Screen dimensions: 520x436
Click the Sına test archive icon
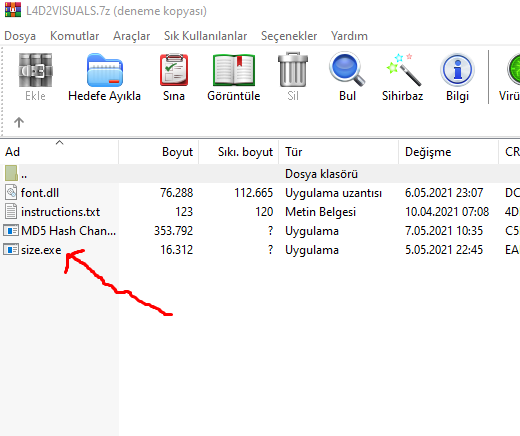click(174, 70)
